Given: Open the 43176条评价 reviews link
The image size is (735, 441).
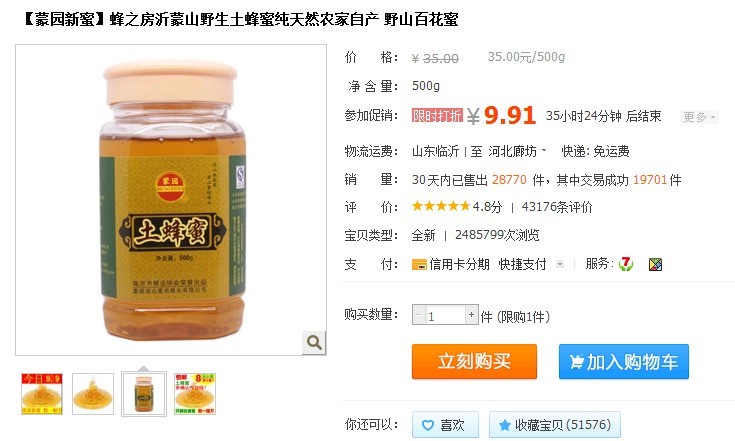Looking at the screenshot, I should click(x=557, y=207).
